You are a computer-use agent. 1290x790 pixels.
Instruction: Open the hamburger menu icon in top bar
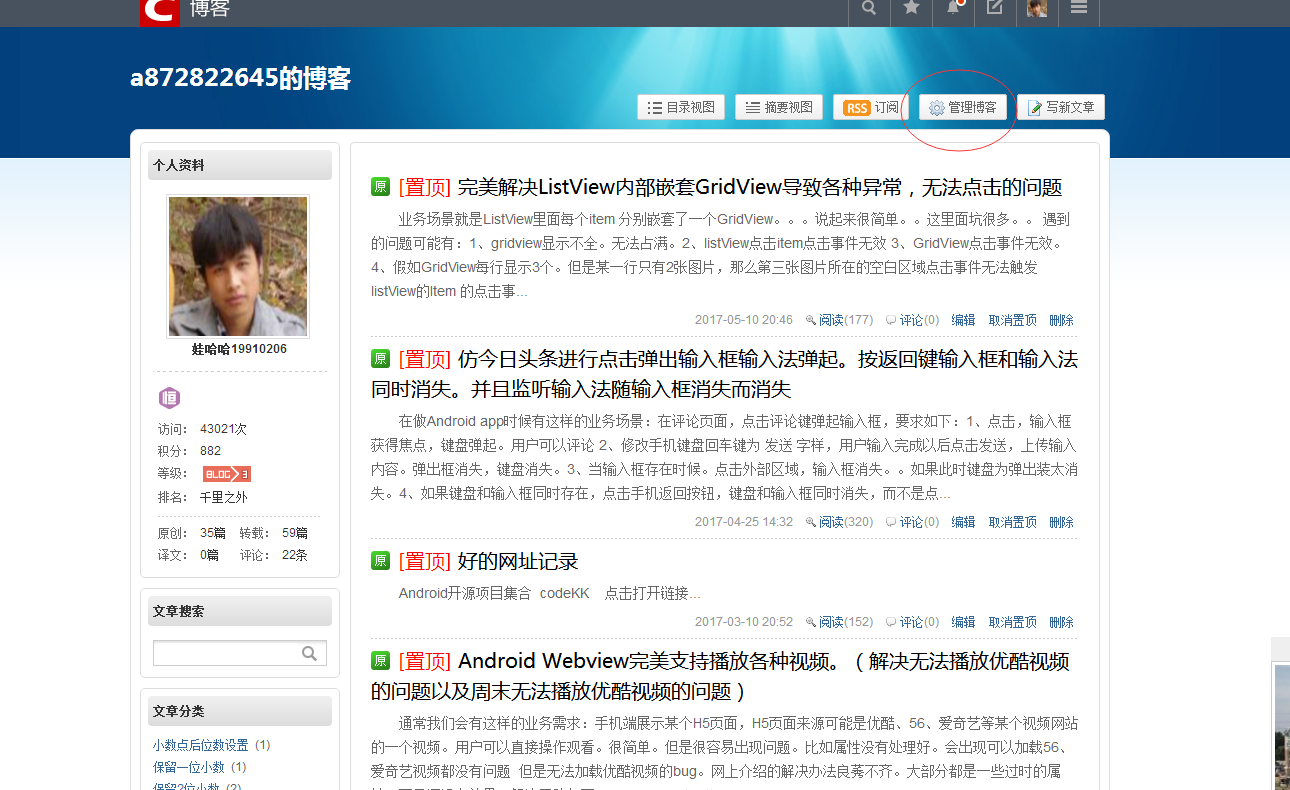[1079, 8]
